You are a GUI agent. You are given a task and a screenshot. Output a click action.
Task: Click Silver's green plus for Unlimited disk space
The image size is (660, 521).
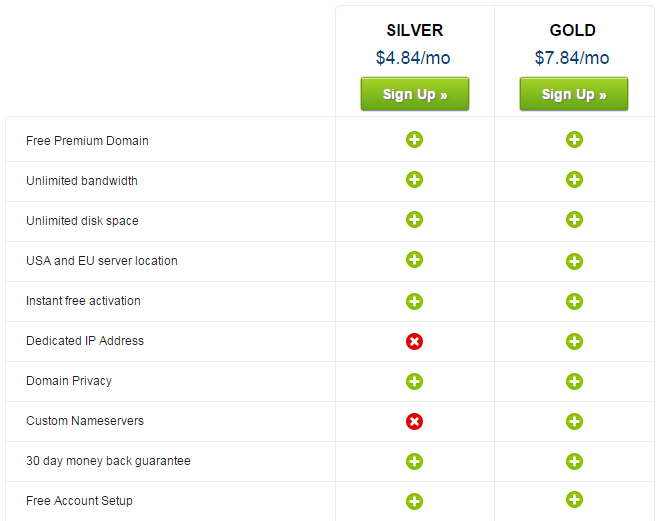pos(414,219)
